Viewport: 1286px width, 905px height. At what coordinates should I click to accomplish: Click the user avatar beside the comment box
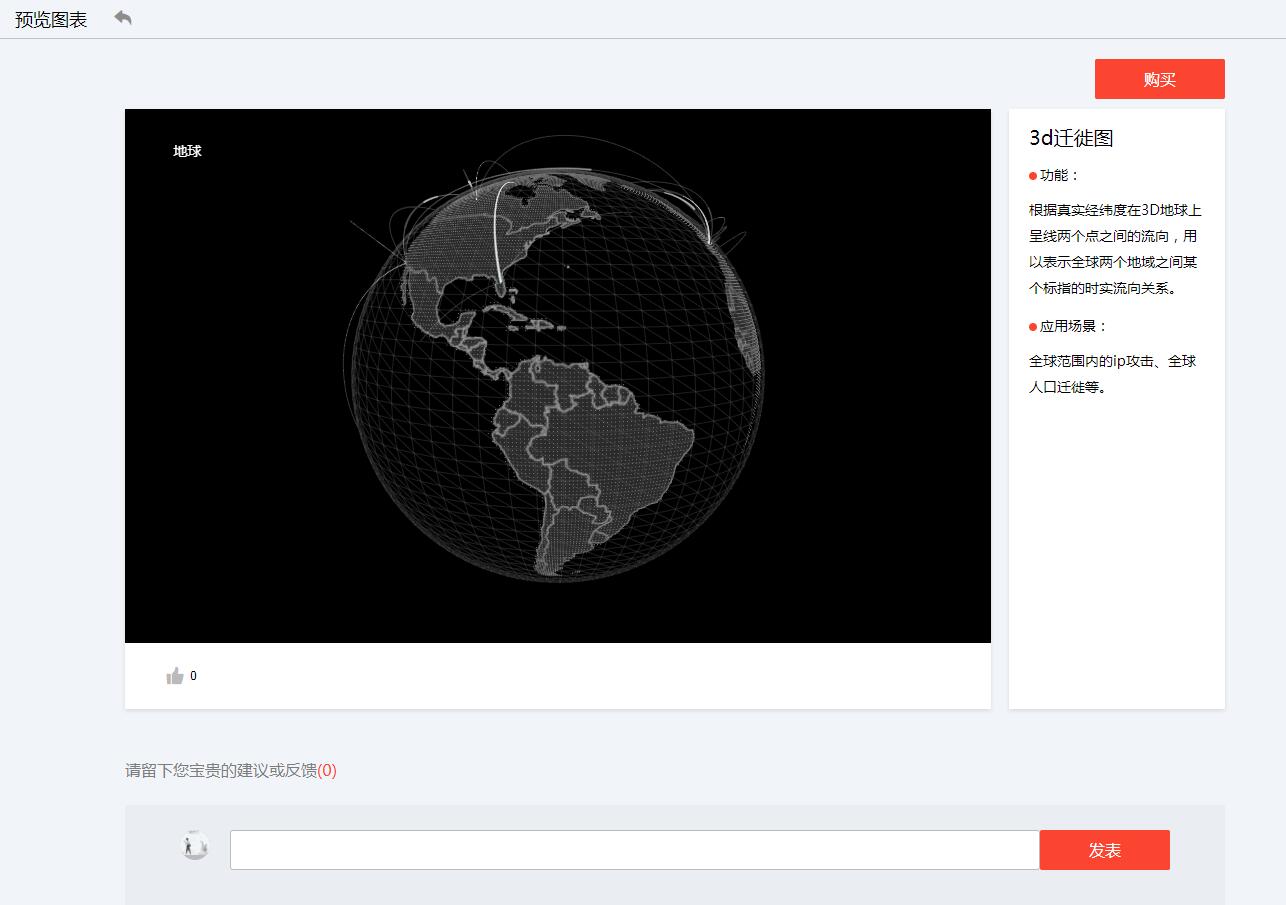195,845
